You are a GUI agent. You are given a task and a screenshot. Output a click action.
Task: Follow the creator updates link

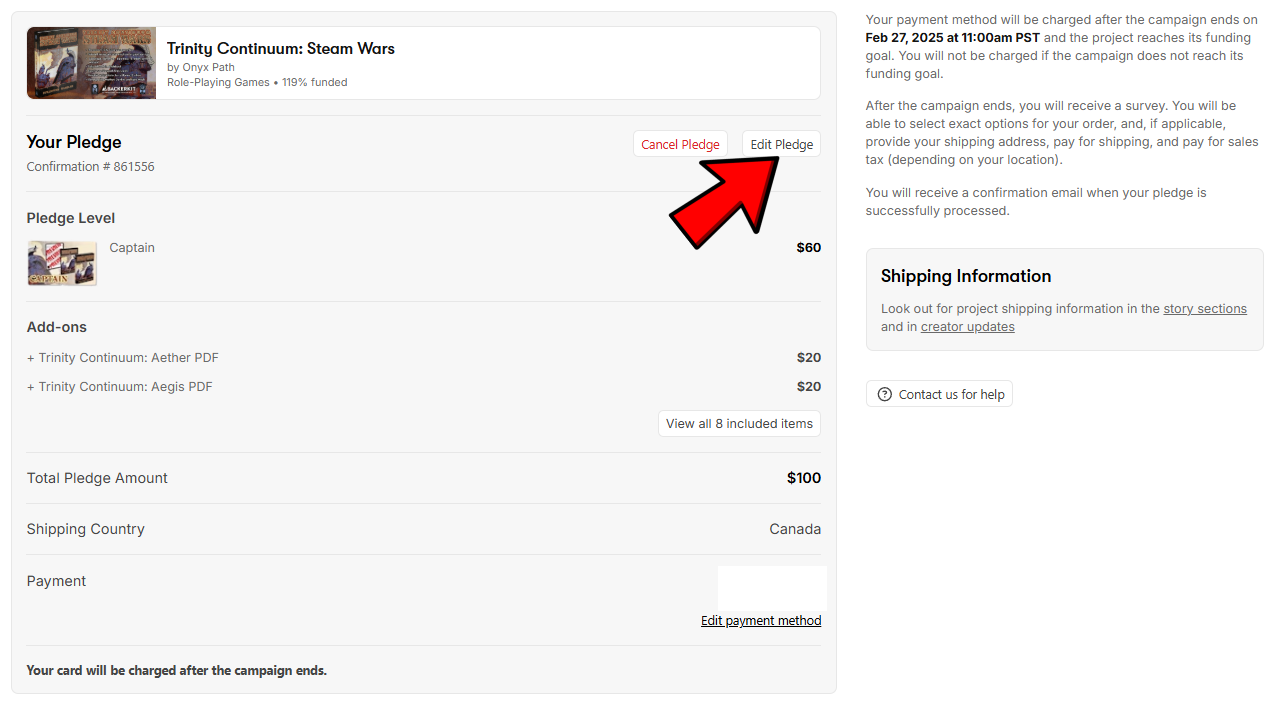(x=967, y=327)
